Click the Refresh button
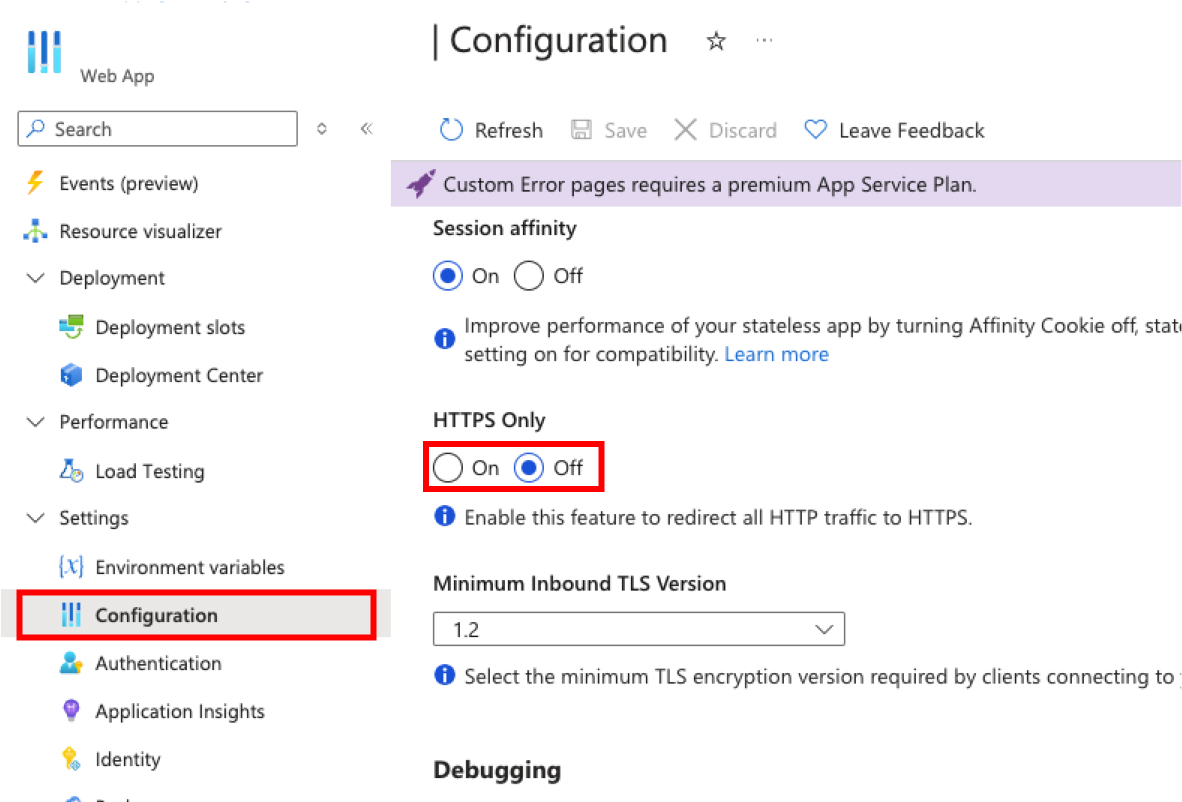This screenshot has width=1182, height=802. tap(490, 130)
